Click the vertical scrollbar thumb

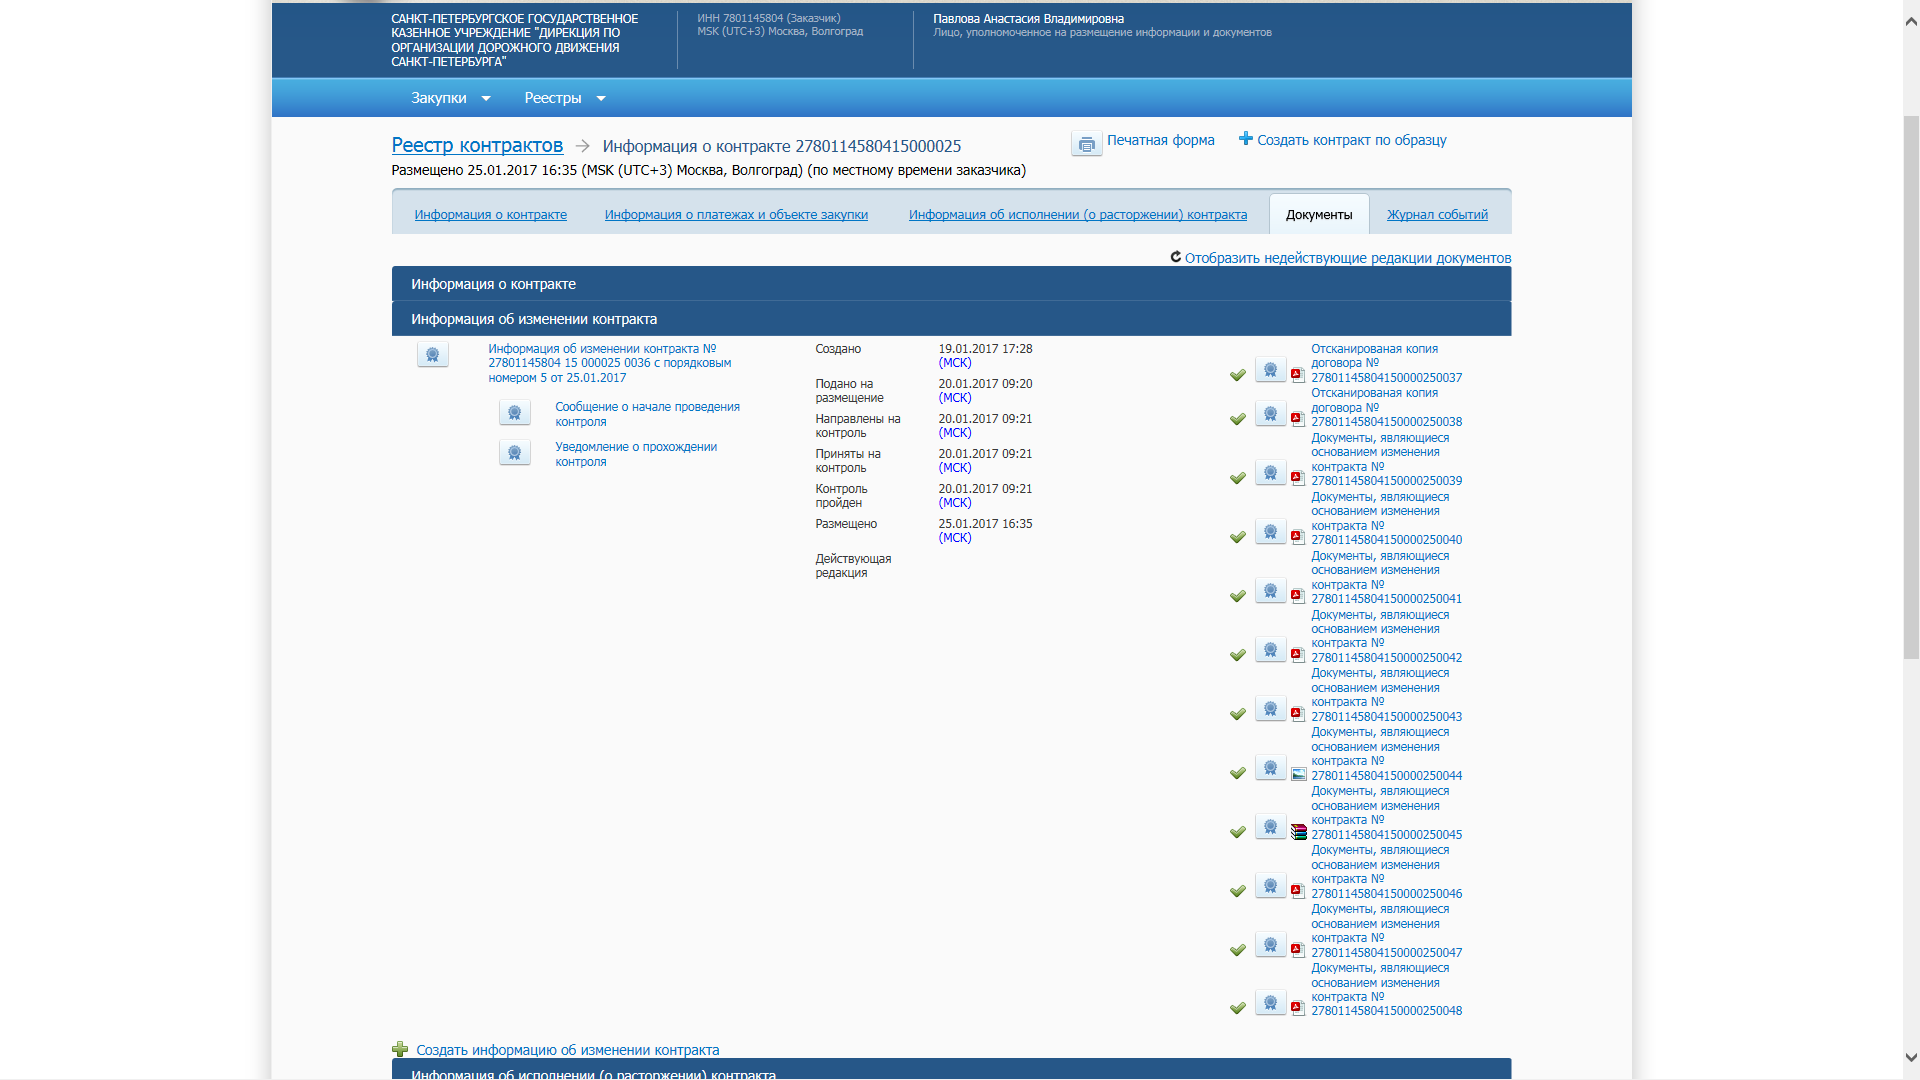(x=1911, y=387)
